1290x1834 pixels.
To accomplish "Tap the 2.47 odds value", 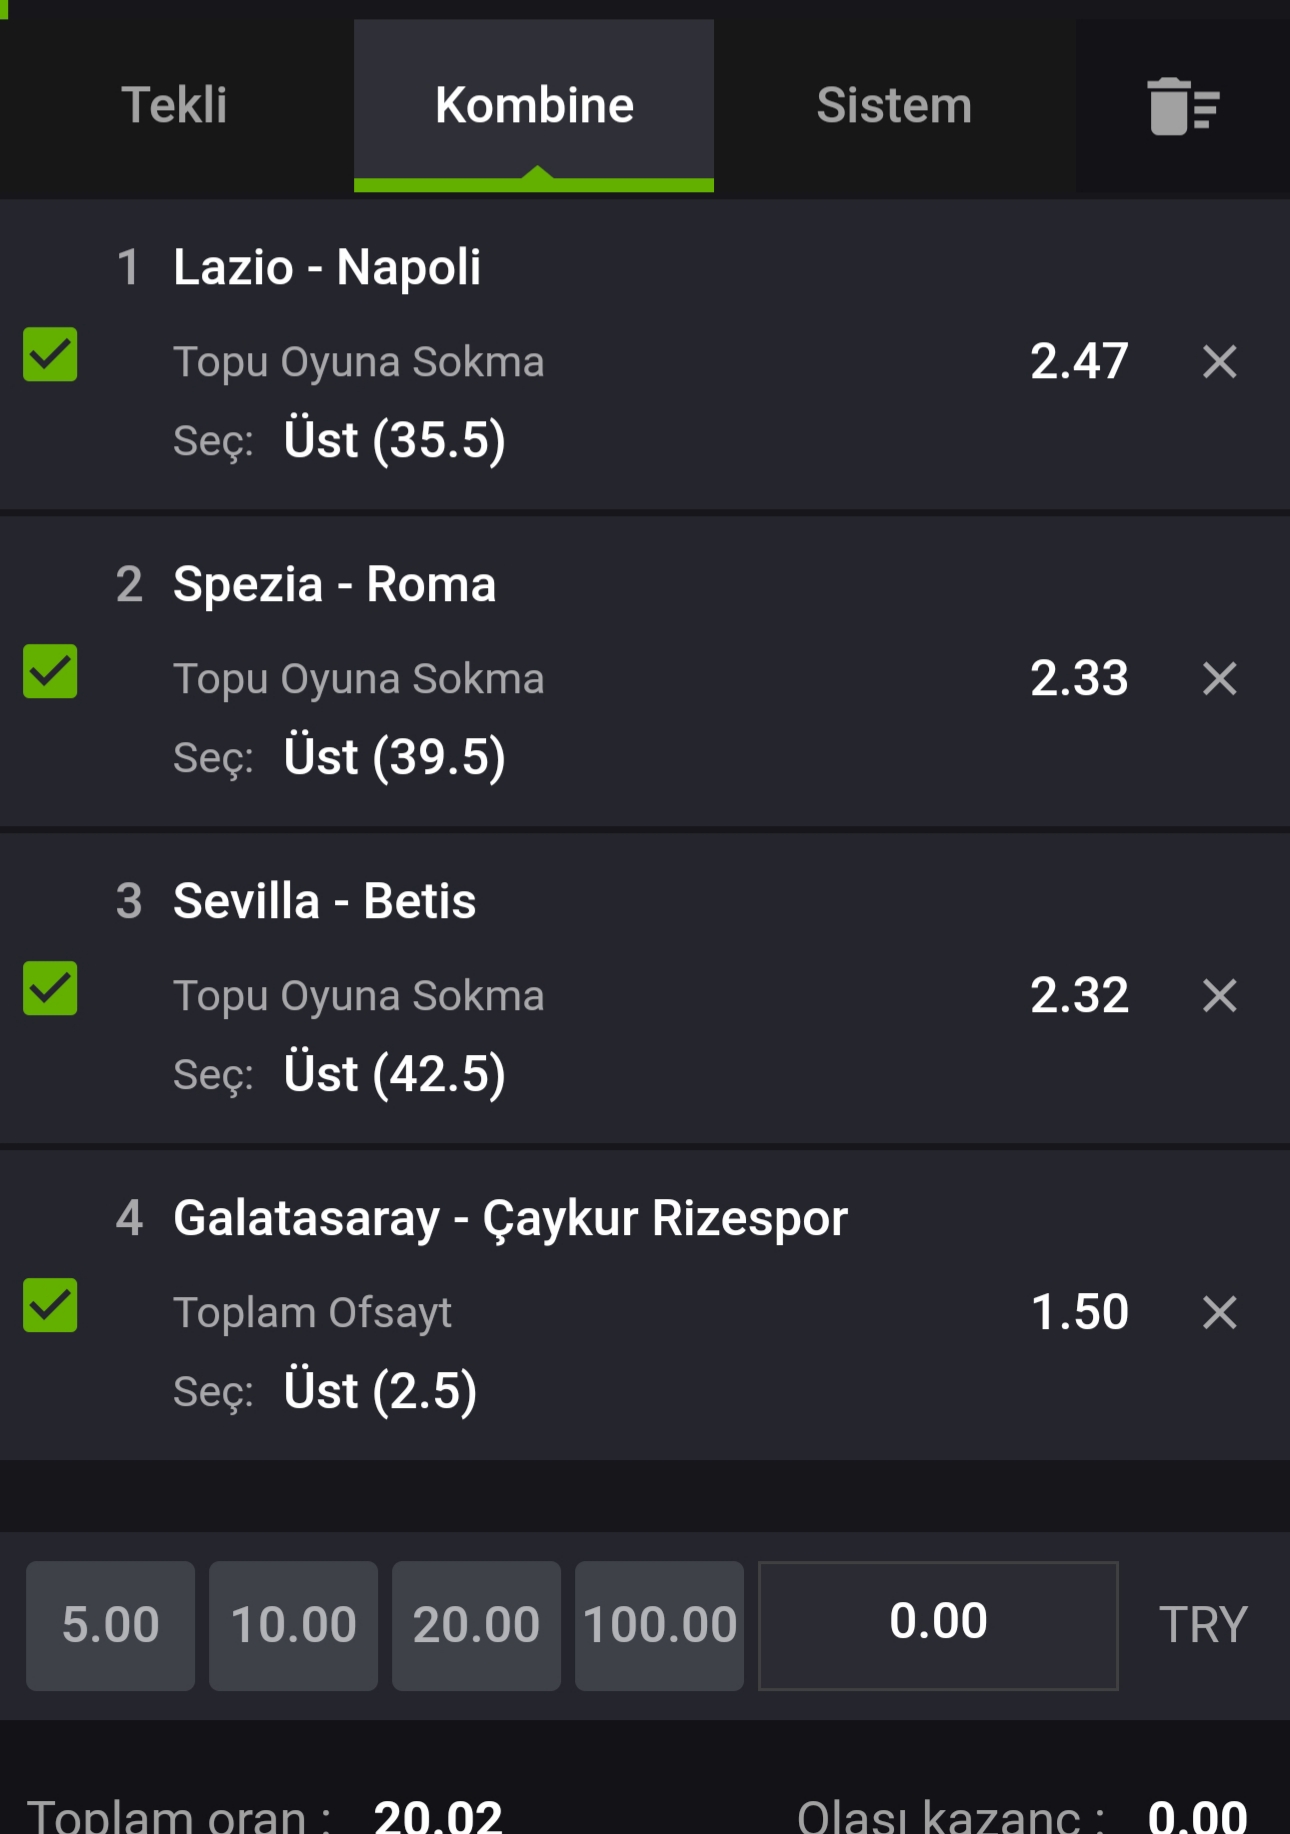I will coord(1079,361).
